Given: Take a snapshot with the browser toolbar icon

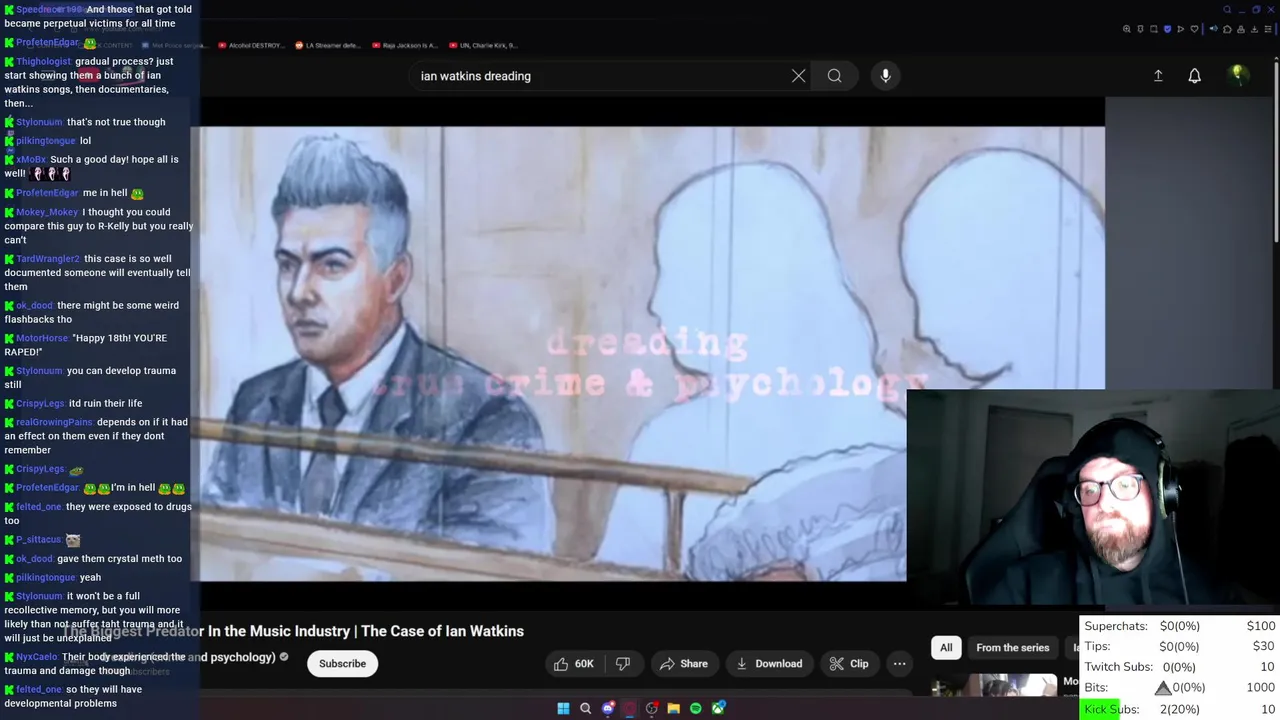Looking at the screenshot, I should pyautogui.click(x=1154, y=29).
